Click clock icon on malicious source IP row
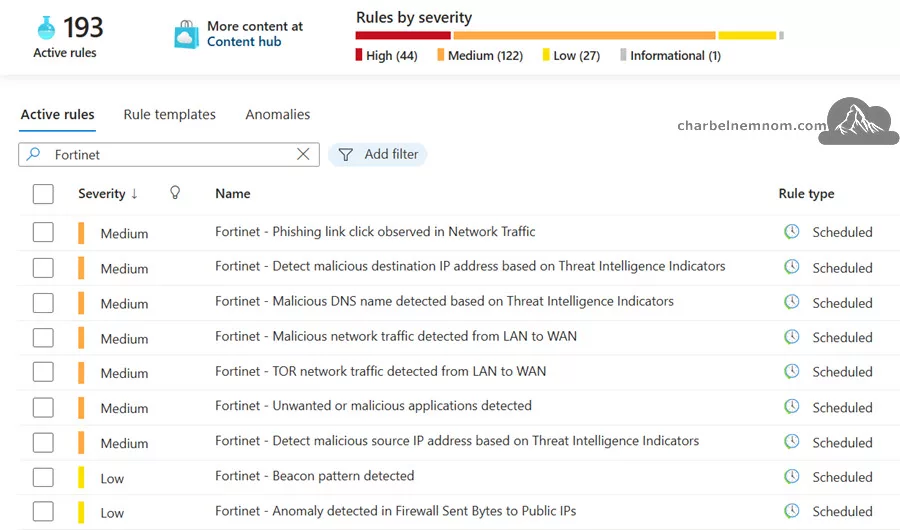Viewport: 900px width, 530px height. [792, 442]
